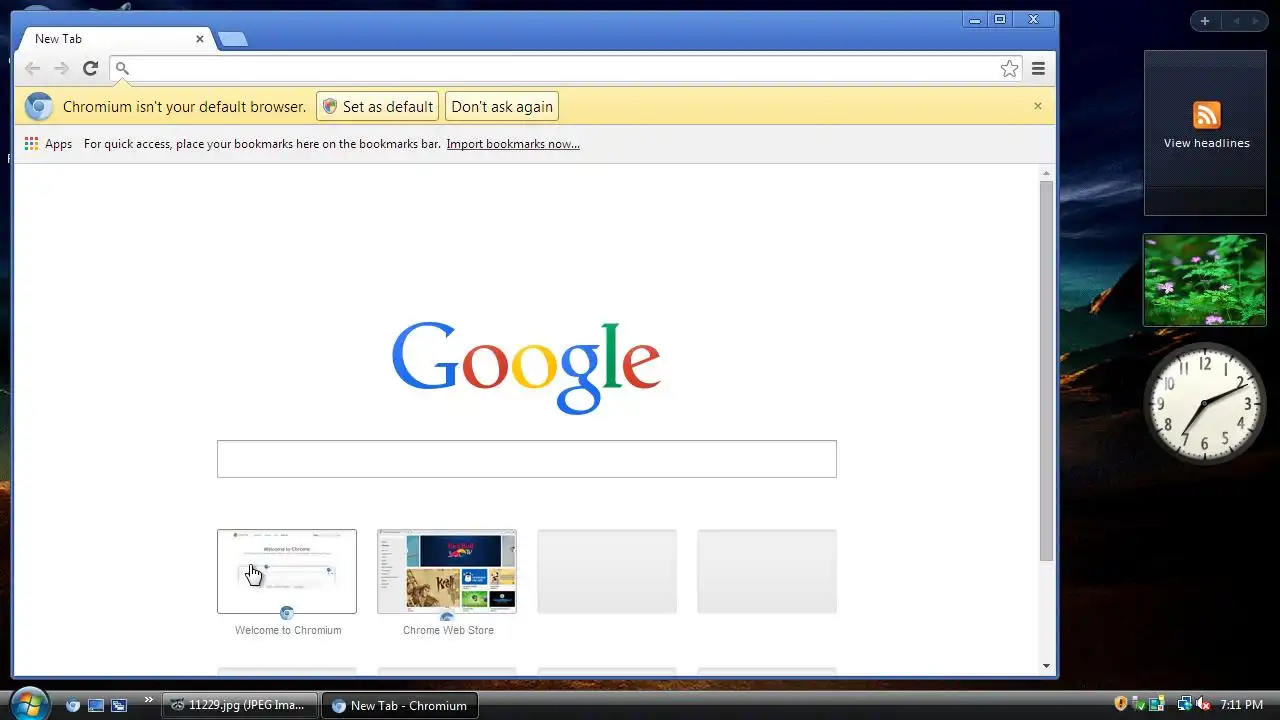Switch to New Tab - Chromium taskbar button
The width and height of the screenshot is (1280, 720).
(400, 705)
